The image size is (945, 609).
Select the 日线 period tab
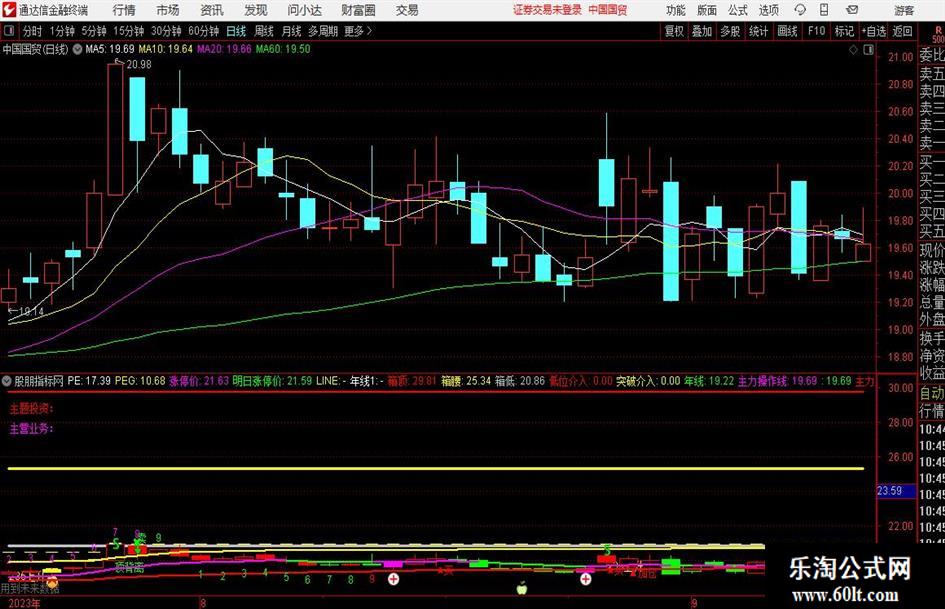pyautogui.click(x=236, y=31)
